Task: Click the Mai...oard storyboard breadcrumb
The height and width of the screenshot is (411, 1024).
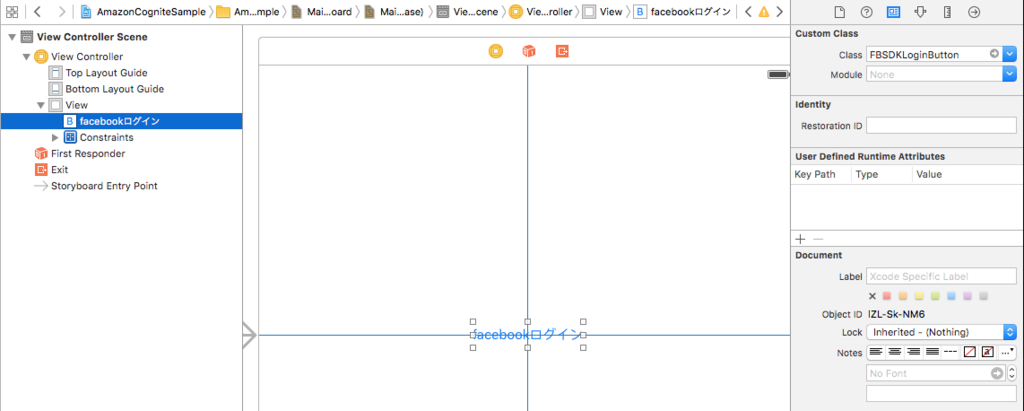Action: [x=322, y=12]
